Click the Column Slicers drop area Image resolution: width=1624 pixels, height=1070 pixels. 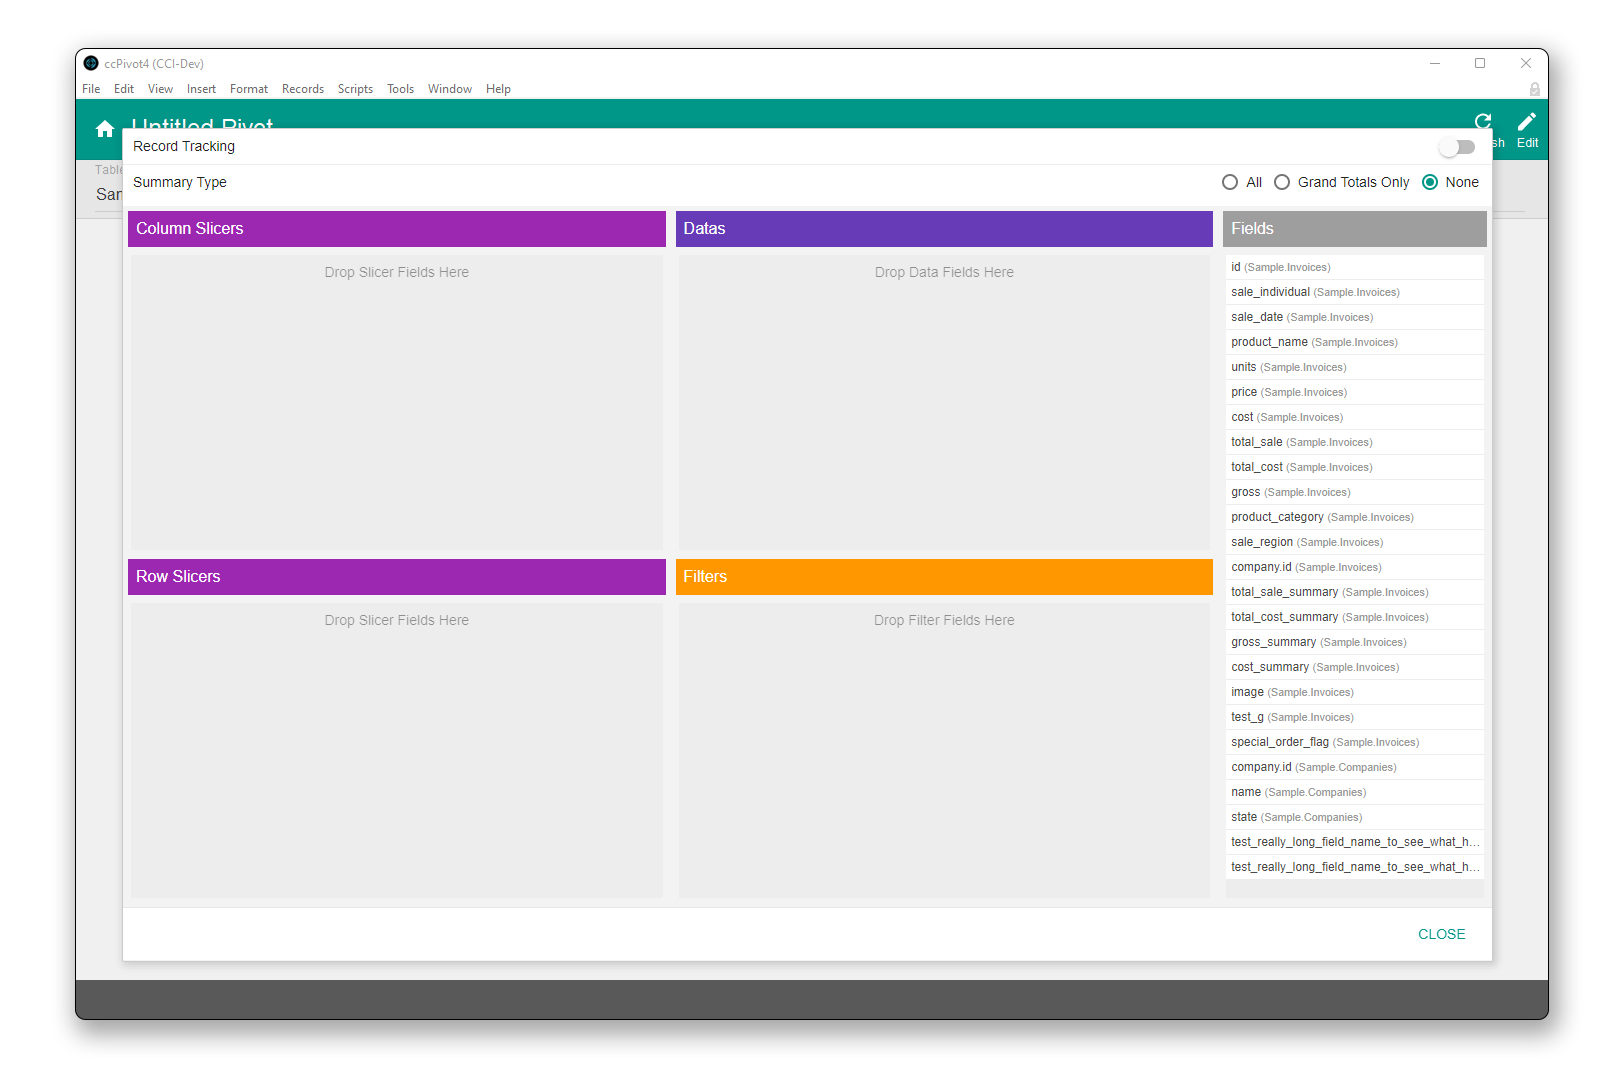397,401
